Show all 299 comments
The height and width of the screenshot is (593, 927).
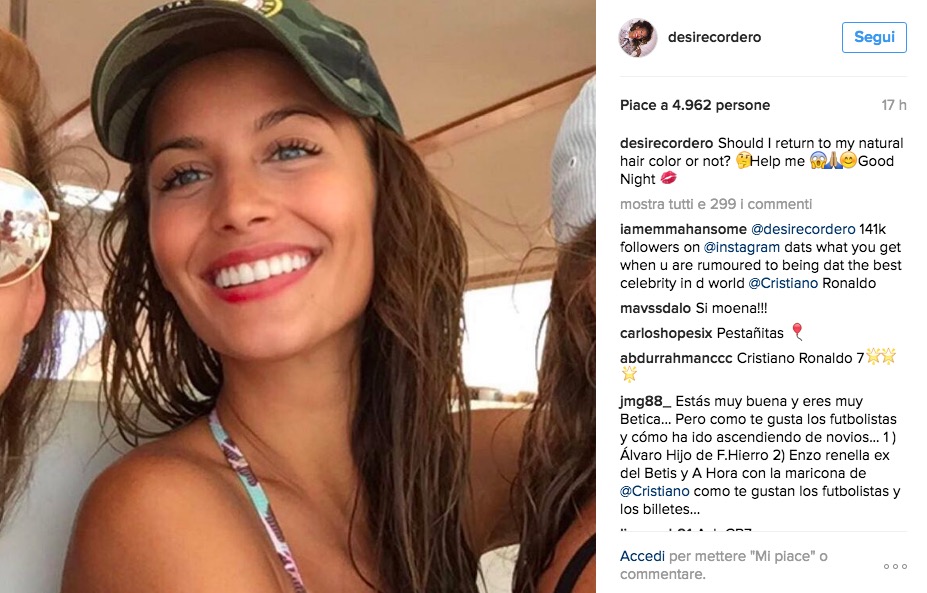tap(715, 204)
